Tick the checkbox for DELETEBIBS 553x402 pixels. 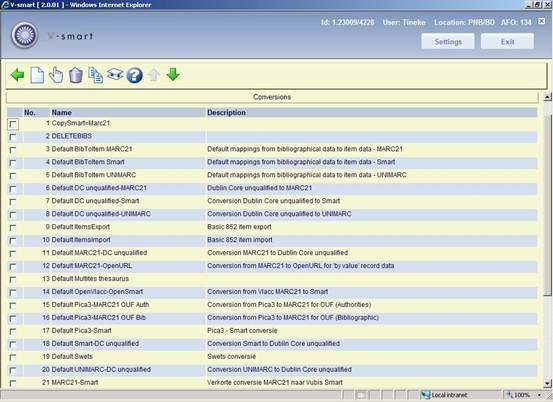tap(13, 137)
